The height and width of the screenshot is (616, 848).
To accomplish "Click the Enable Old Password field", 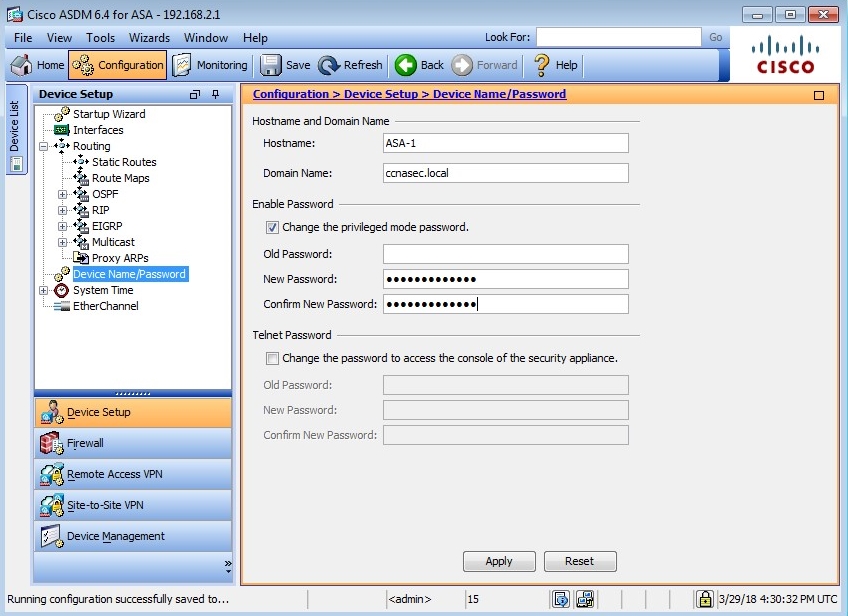I will point(506,254).
